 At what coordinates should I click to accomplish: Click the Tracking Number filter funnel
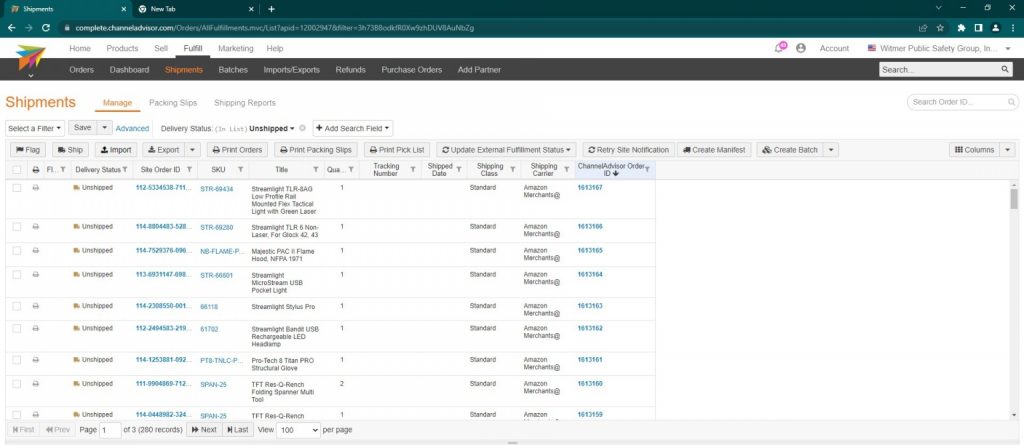[413, 170]
